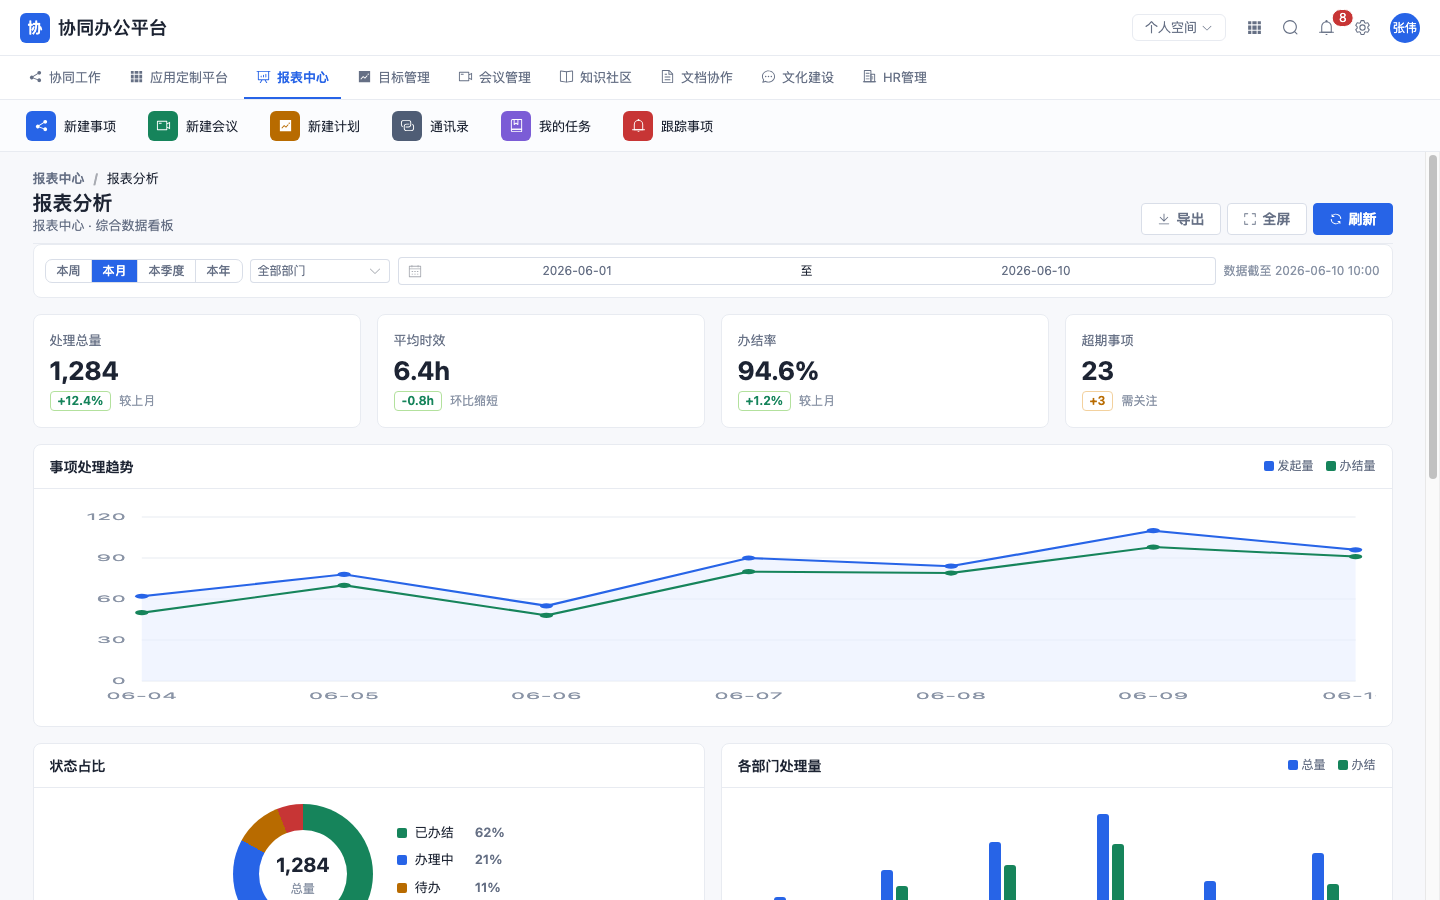This screenshot has height=900, width=1440.
Task: Click 待办 orange legend swatch
Action: [402, 888]
